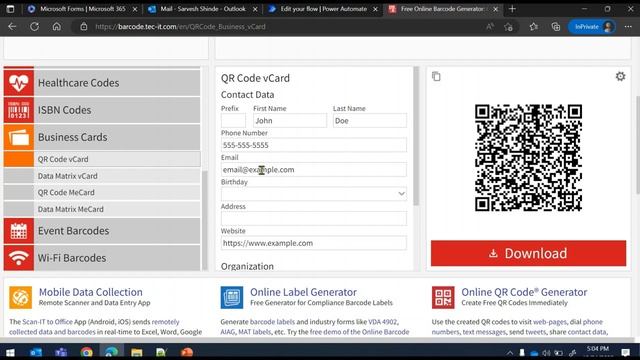
Task: Open the browser settings ellipsis menu
Action: [x=628, y=27]
